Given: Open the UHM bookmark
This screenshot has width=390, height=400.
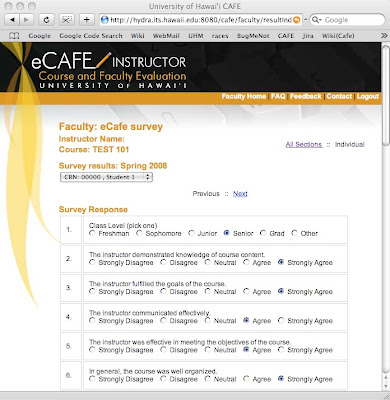Looking at the screenshot, I should tap(196, 36).
